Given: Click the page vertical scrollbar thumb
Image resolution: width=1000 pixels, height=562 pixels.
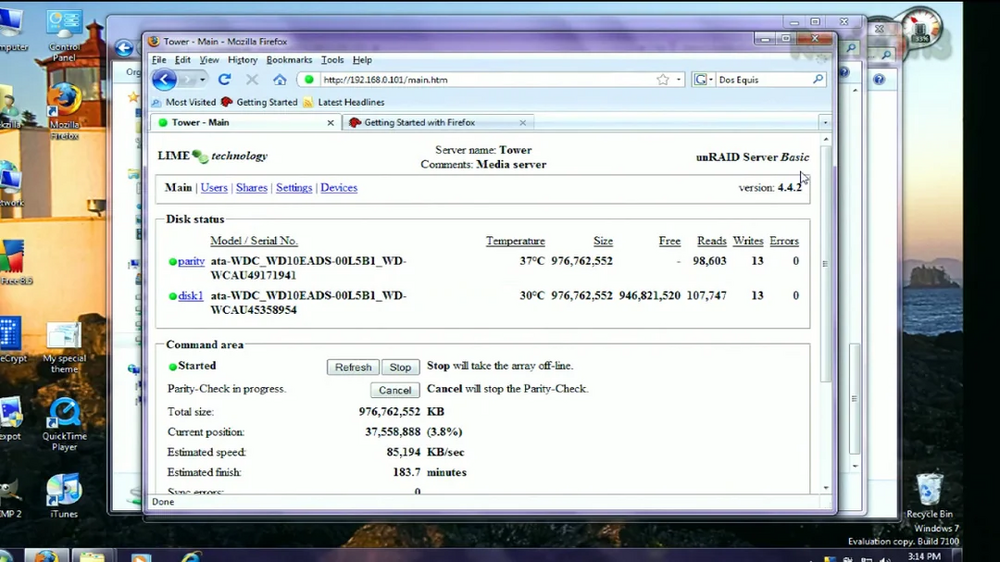Looking at the screenshot, I should (x=826, y=264).
